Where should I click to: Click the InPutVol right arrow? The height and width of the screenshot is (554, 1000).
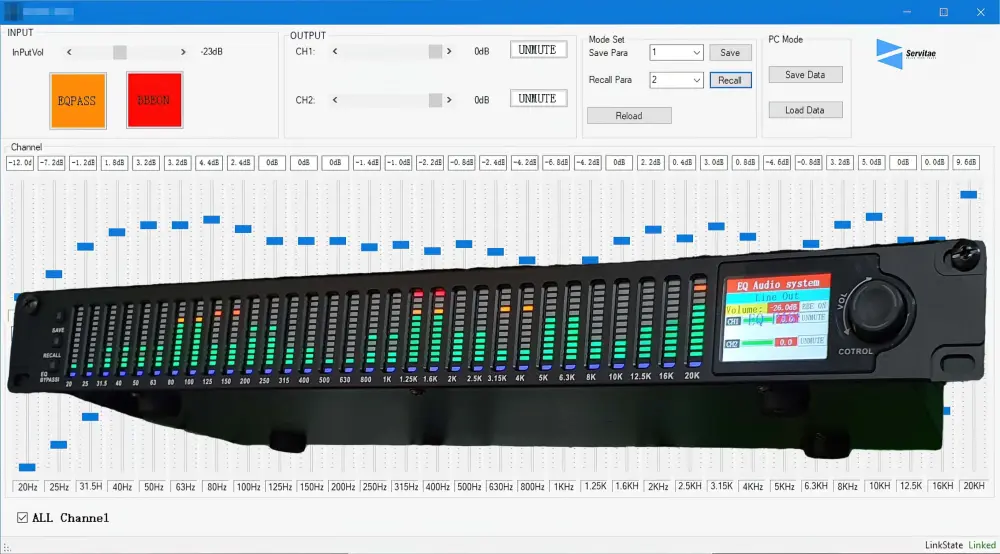click(x=183, y=52)
